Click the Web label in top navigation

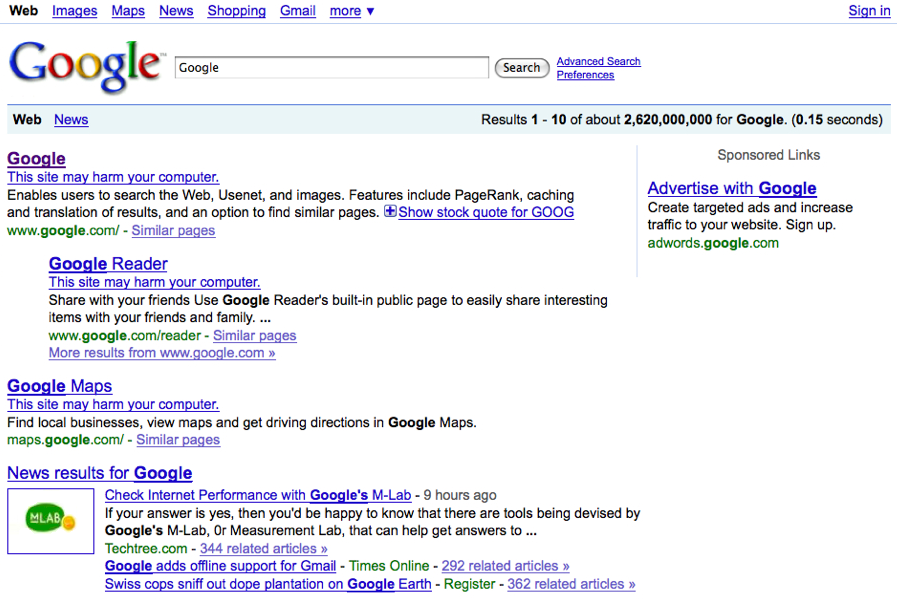(23, 11)
